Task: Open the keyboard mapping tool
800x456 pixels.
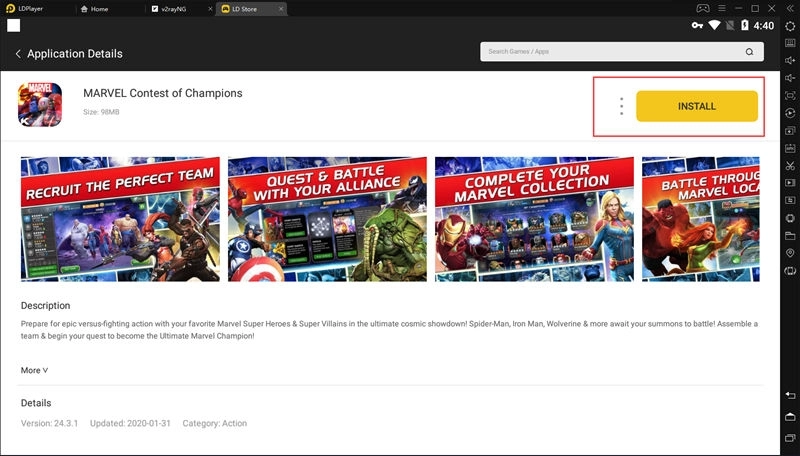Action: pos(790,42)
